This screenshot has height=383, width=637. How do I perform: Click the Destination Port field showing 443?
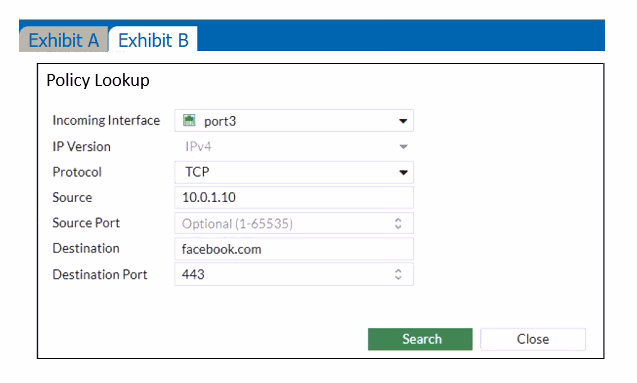click(x=294, y=274)
